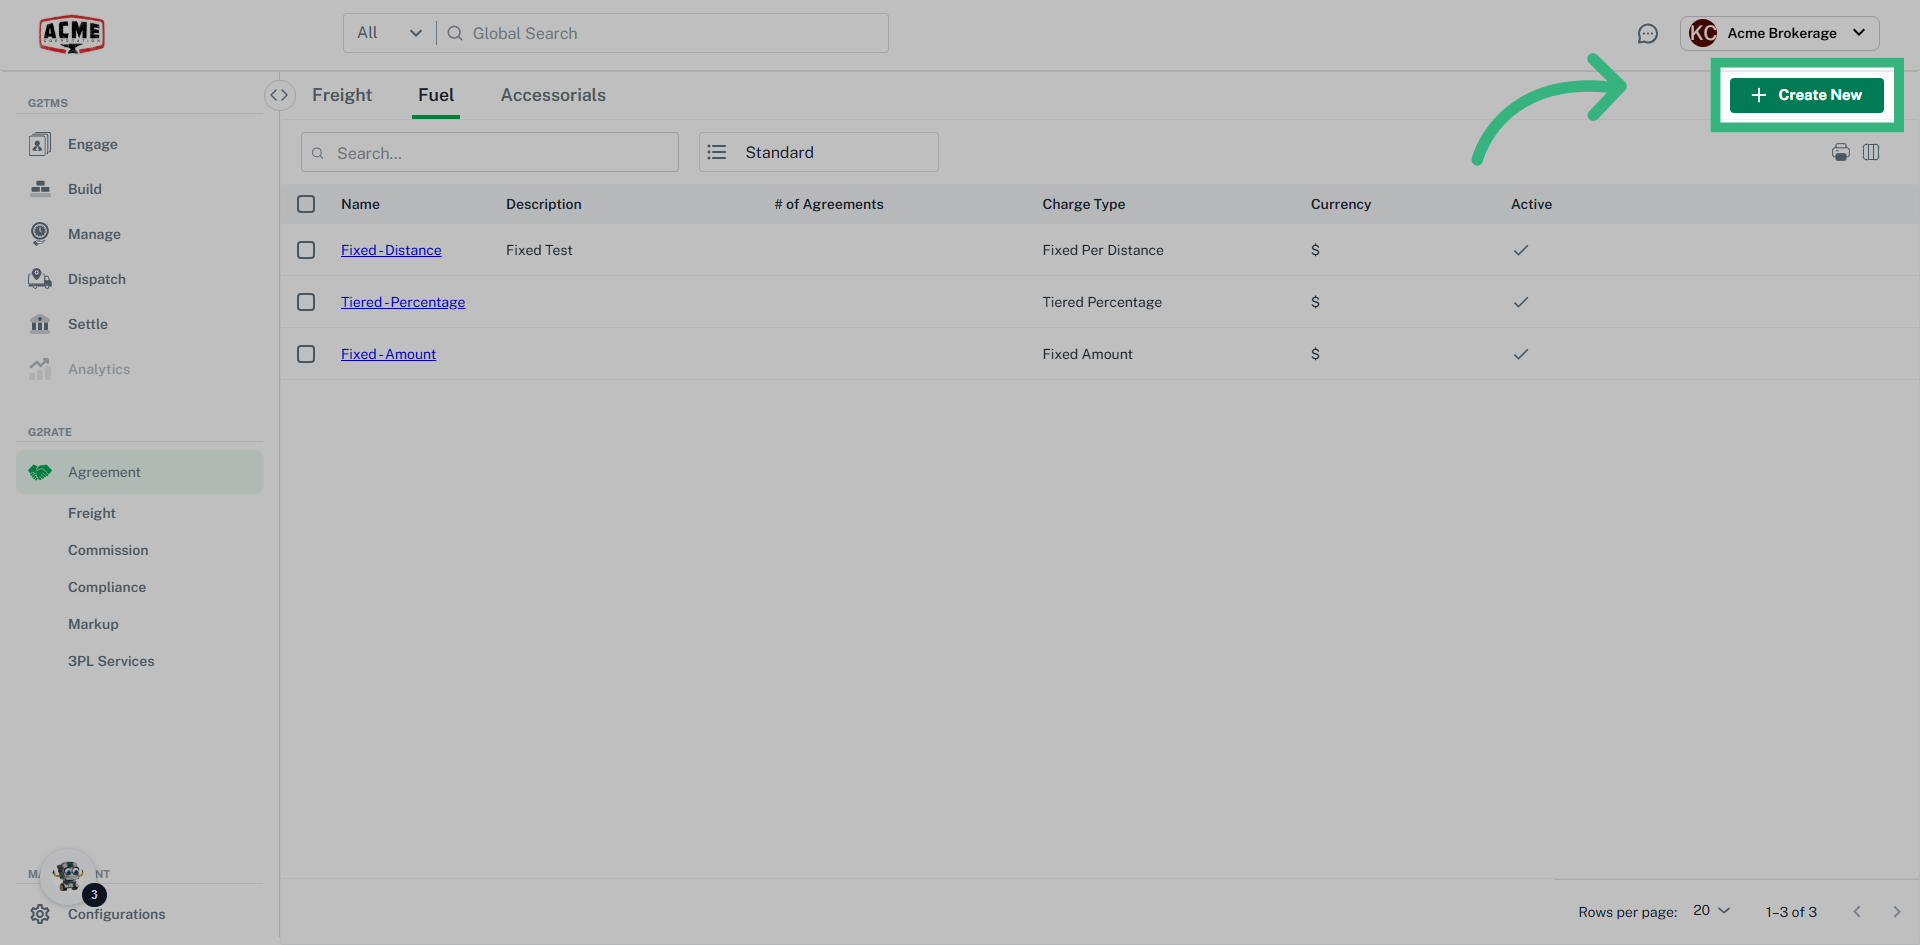The height and width of the screenshot is (945, 1920).
Task: Sort by the Charge Type column header
Action: tap(1084, 204)
